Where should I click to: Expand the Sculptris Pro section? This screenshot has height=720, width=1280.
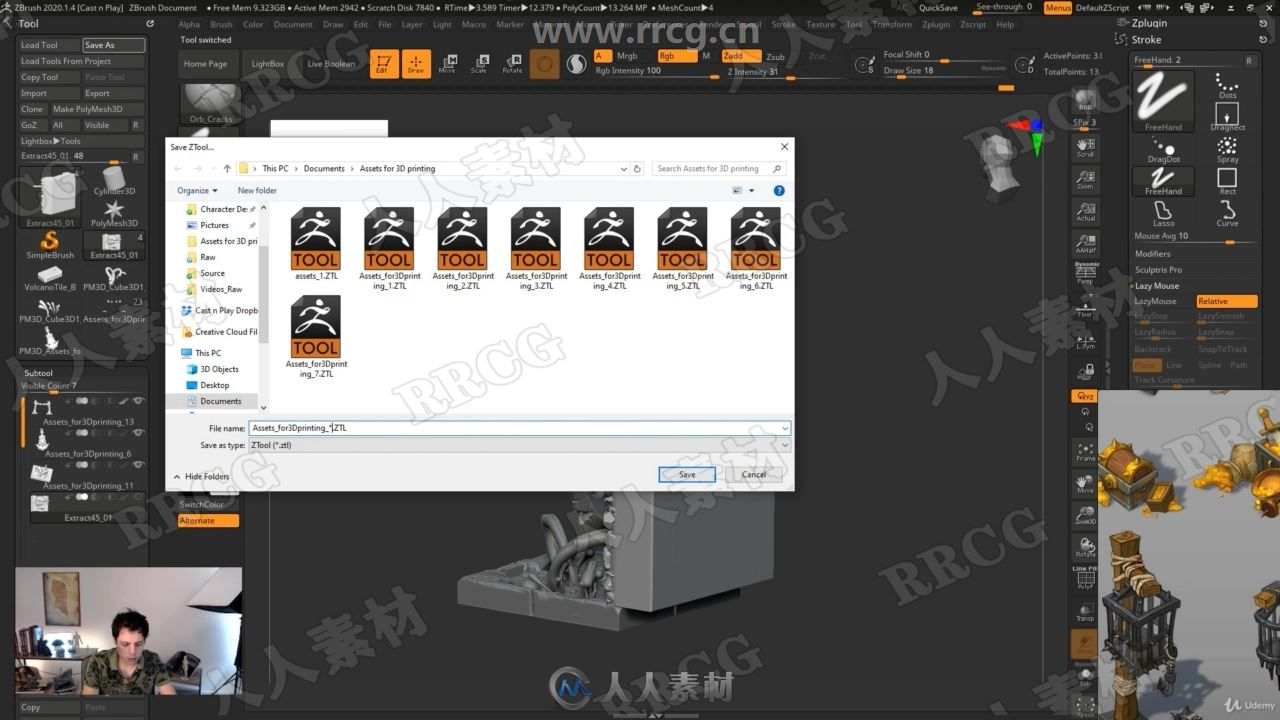point(1158,270)
